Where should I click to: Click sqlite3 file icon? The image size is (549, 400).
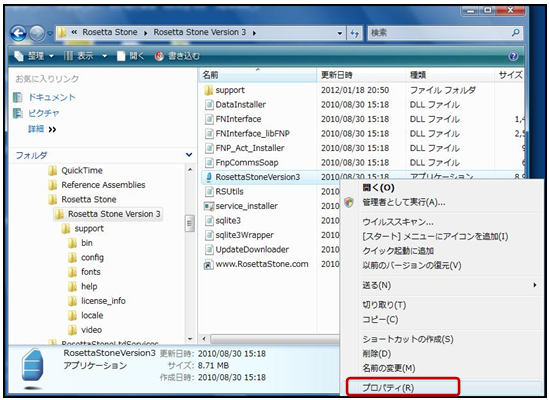coord(209,221)
